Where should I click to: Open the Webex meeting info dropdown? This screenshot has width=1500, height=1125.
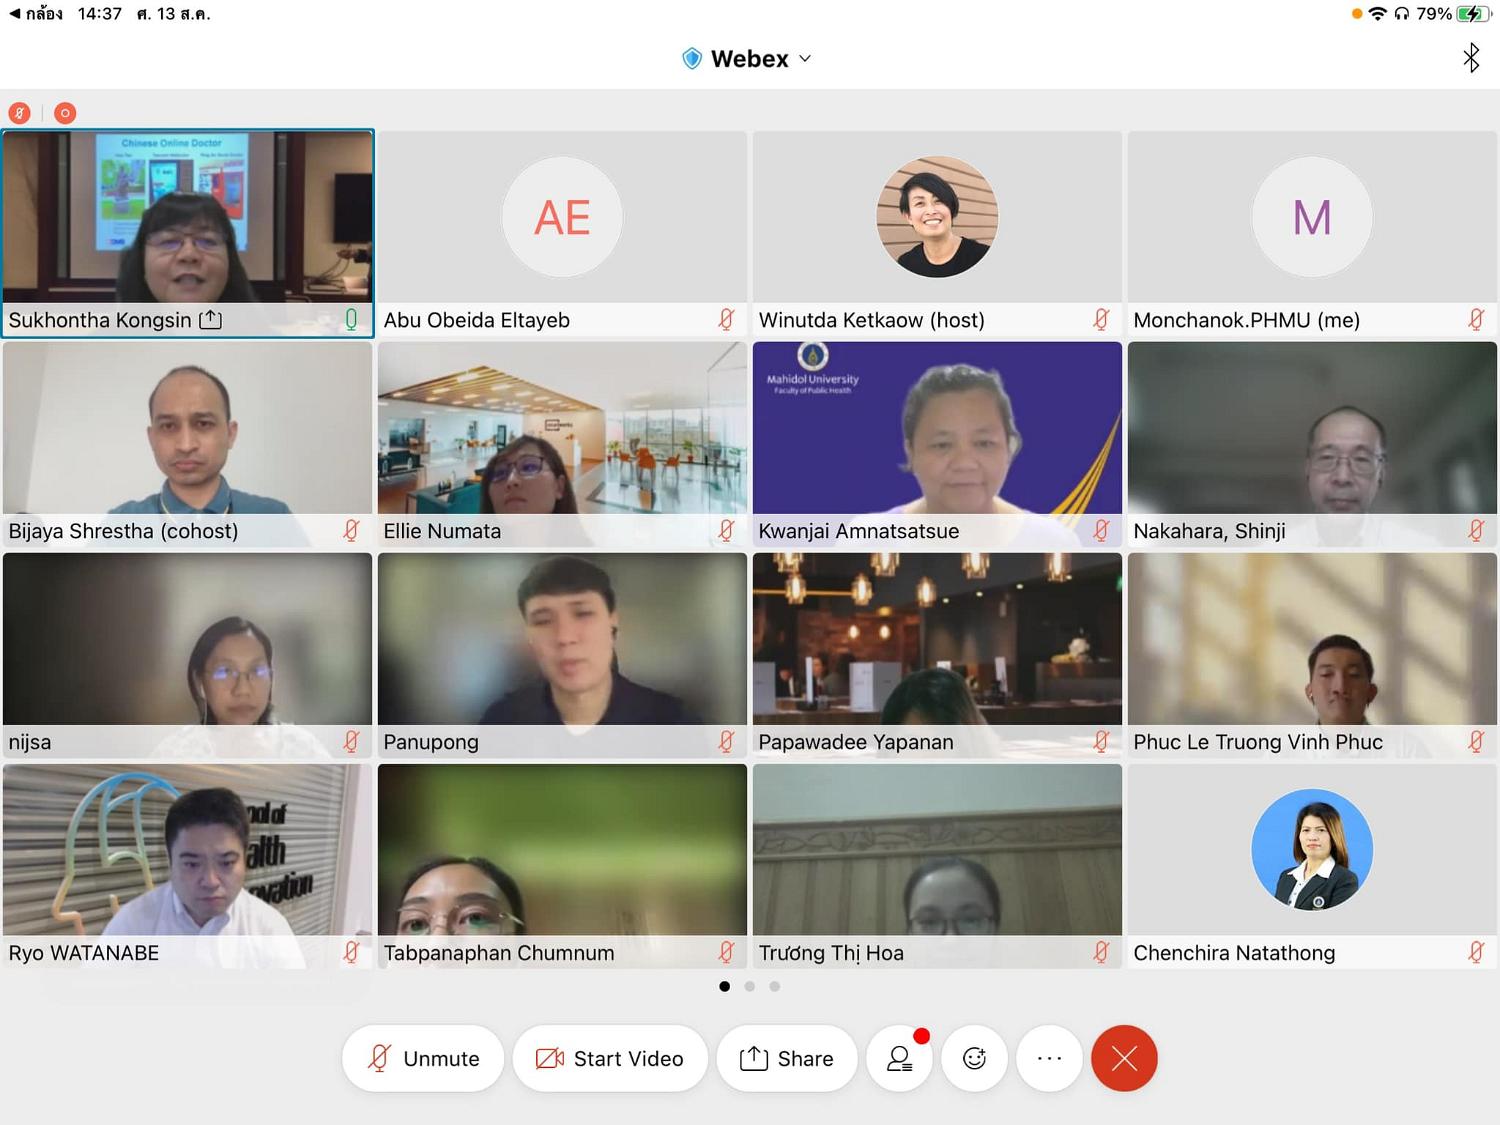click(x=747, y=59)
